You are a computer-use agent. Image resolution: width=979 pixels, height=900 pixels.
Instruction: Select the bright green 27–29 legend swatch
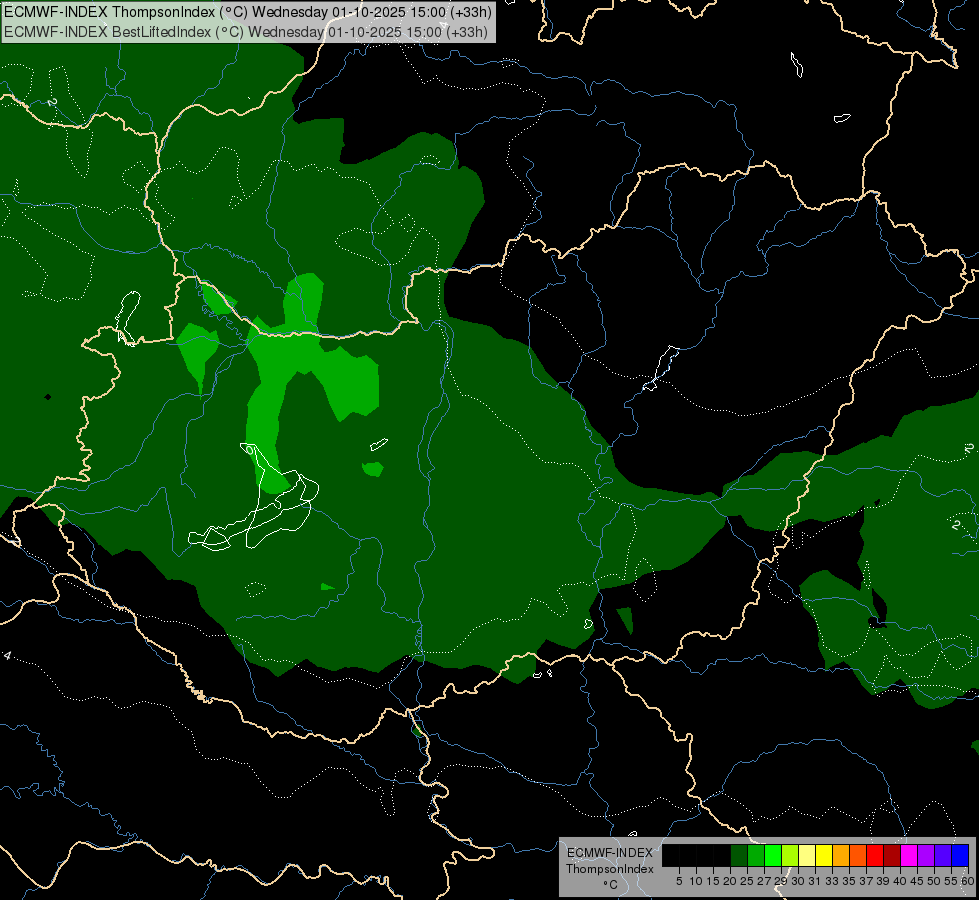tap(773, 855)
